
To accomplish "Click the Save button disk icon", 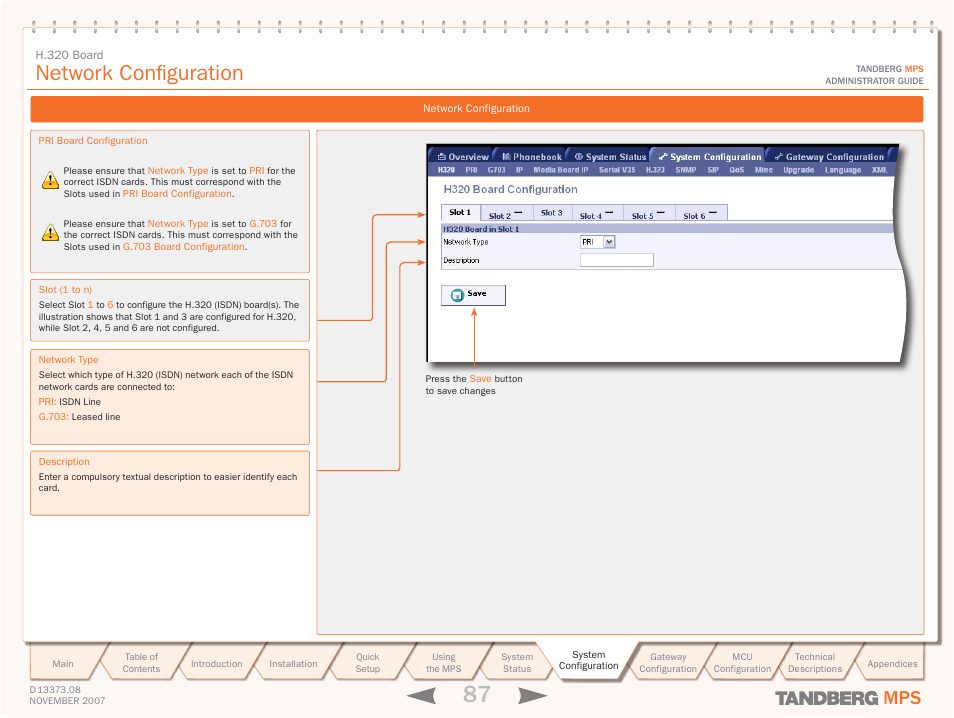I will (456, 295).
